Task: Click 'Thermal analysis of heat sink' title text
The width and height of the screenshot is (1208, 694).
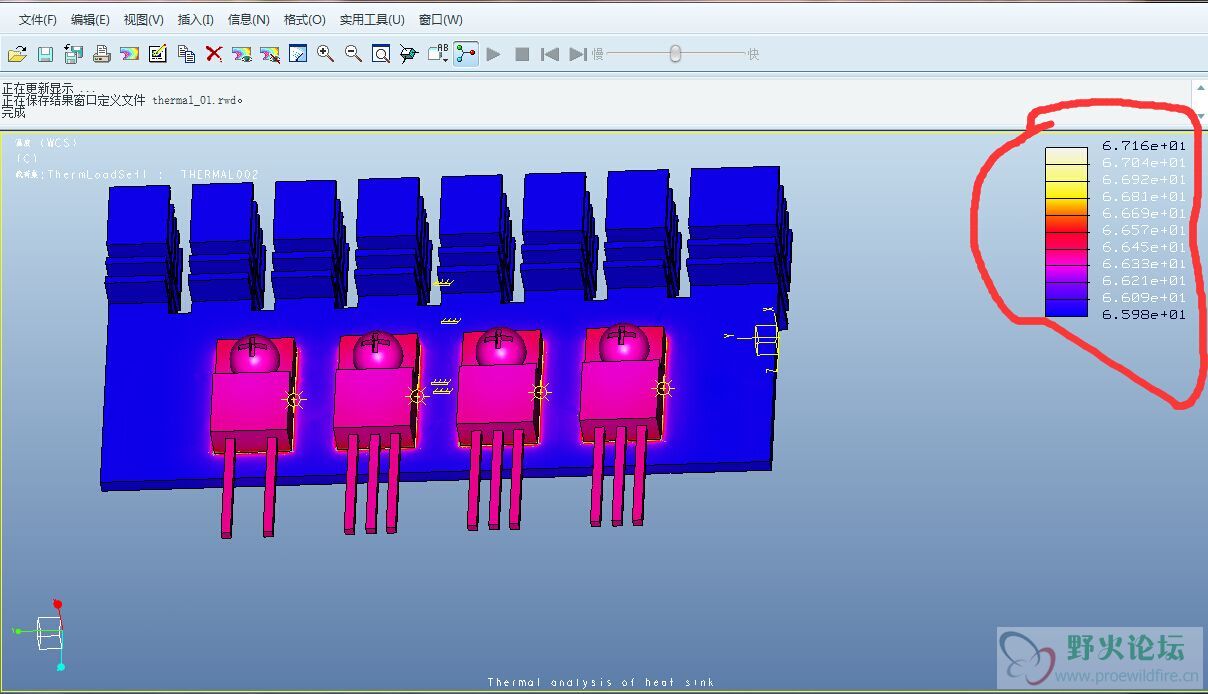Action: click(x=601, y=682)
